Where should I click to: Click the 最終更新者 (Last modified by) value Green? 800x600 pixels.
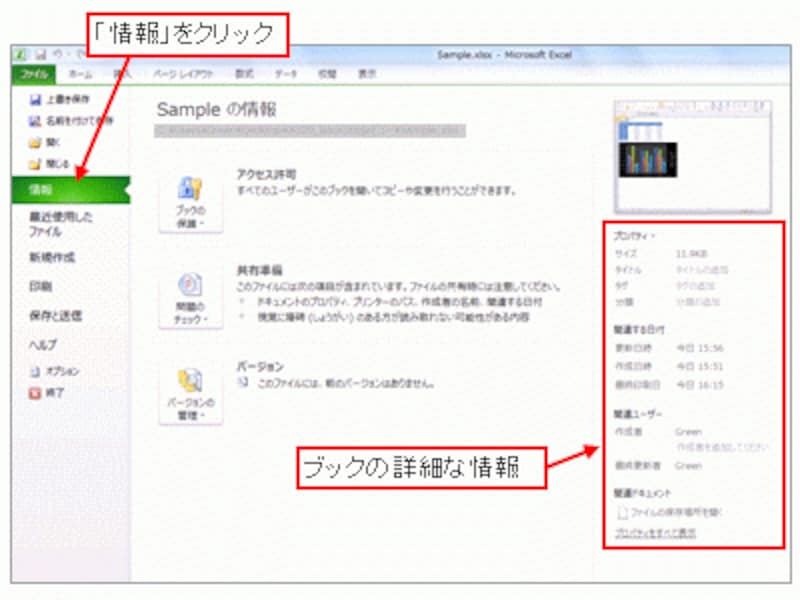688,465
